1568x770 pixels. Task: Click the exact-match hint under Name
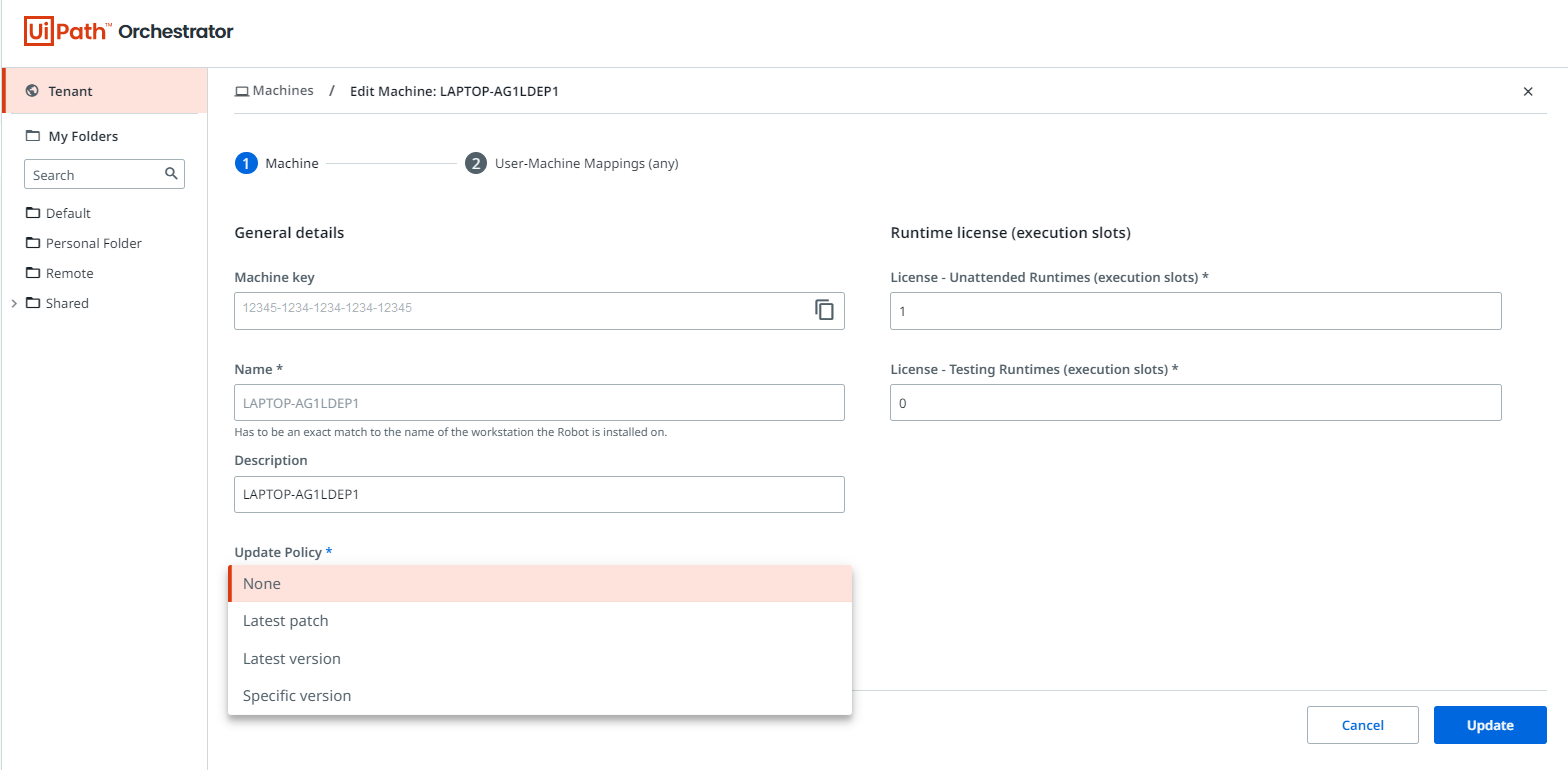pyautogui.click(x=450, y=432)
